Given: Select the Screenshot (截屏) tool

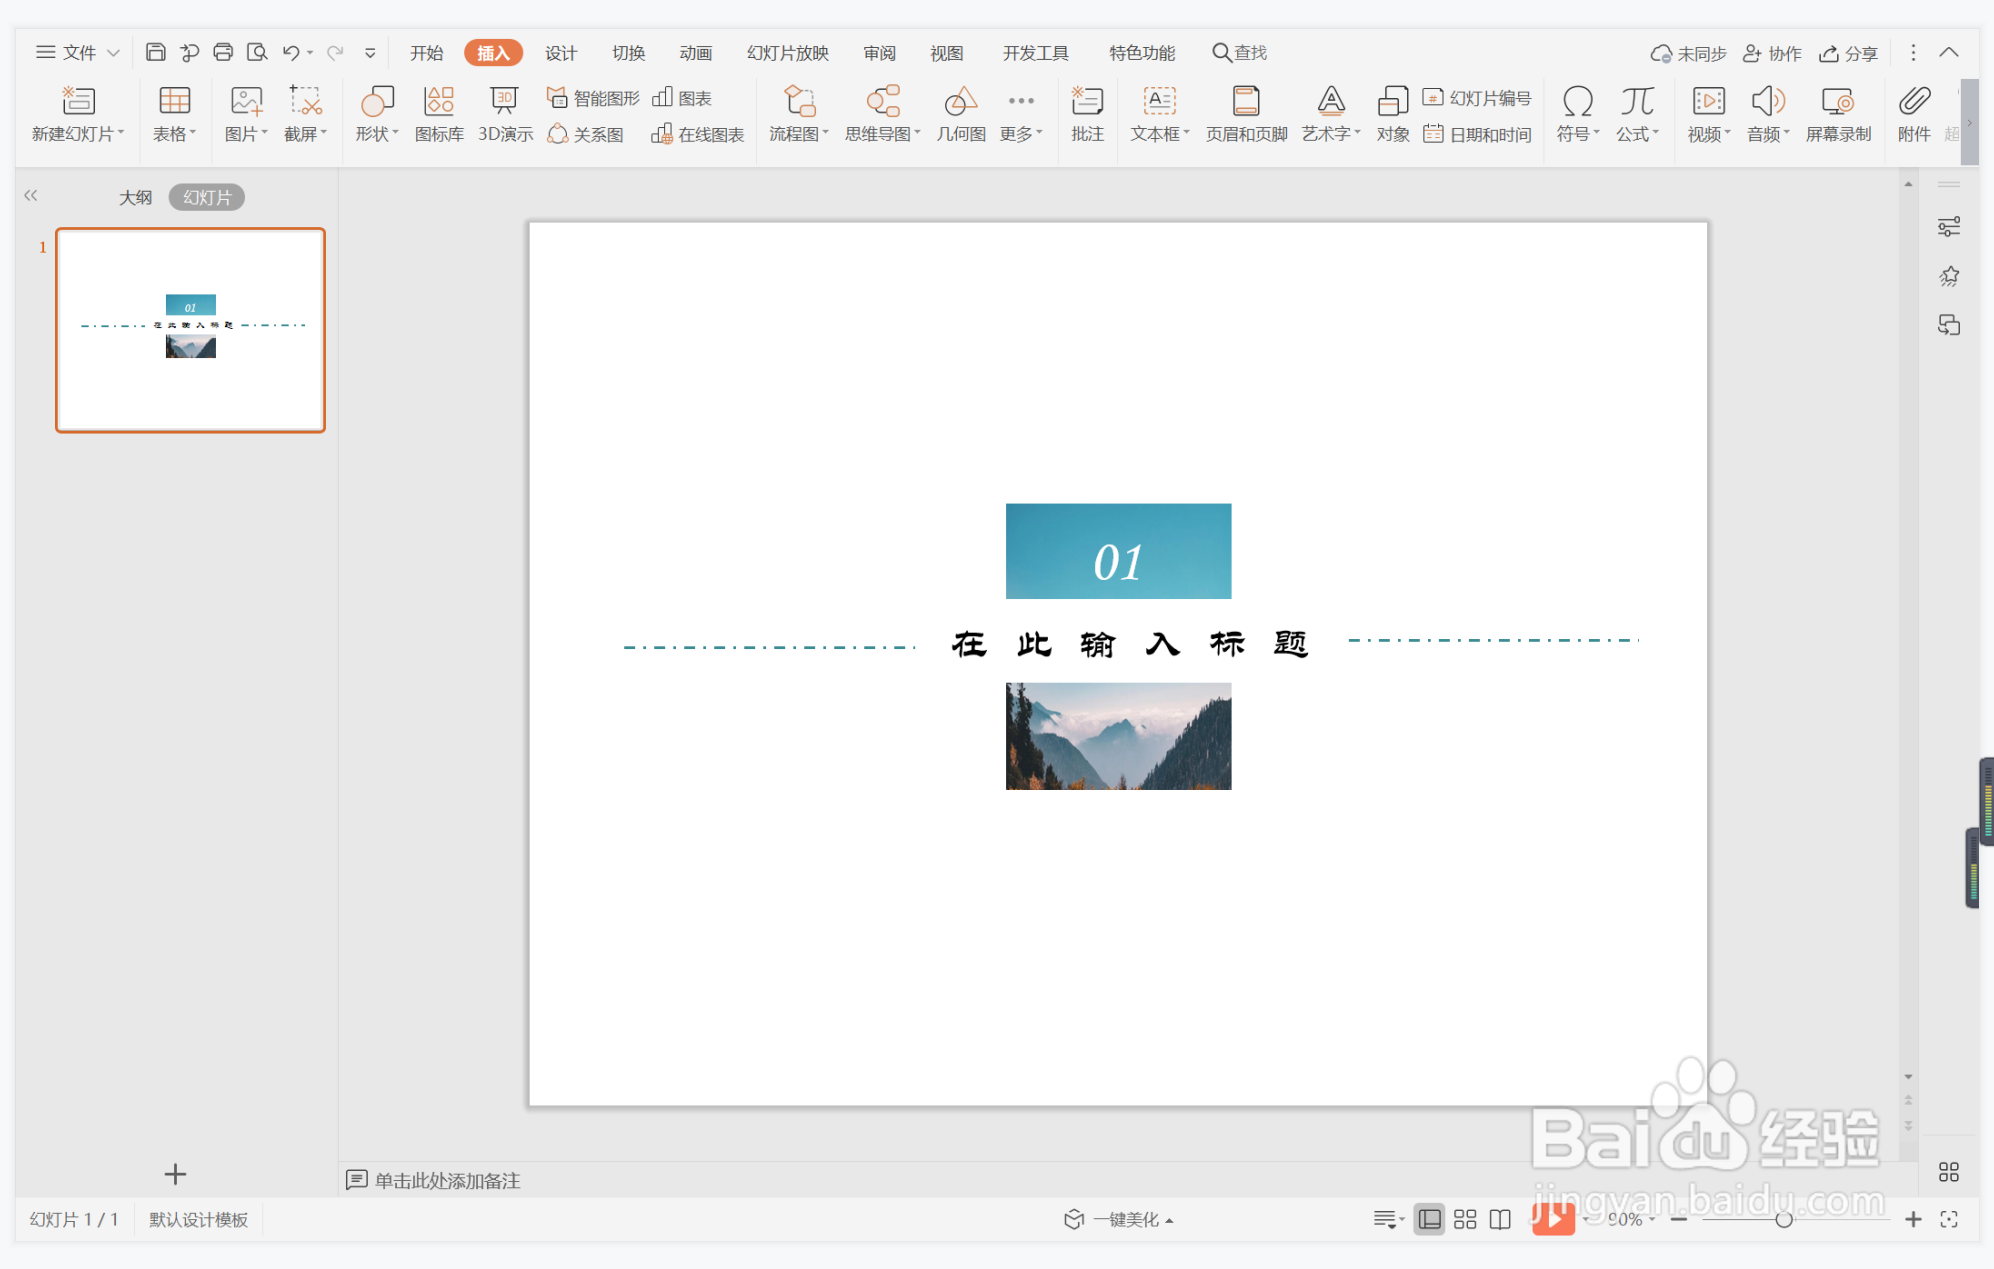Looking at the screenshot, I should coord(305,114).
